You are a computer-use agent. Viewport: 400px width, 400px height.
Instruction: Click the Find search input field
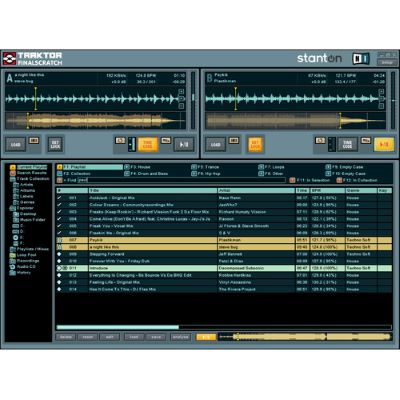click(182, 180)
